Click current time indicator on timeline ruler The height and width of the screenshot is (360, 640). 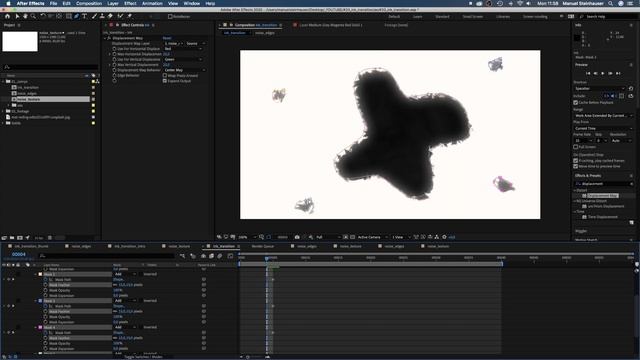pyautogui.click(x=267, y=258)
